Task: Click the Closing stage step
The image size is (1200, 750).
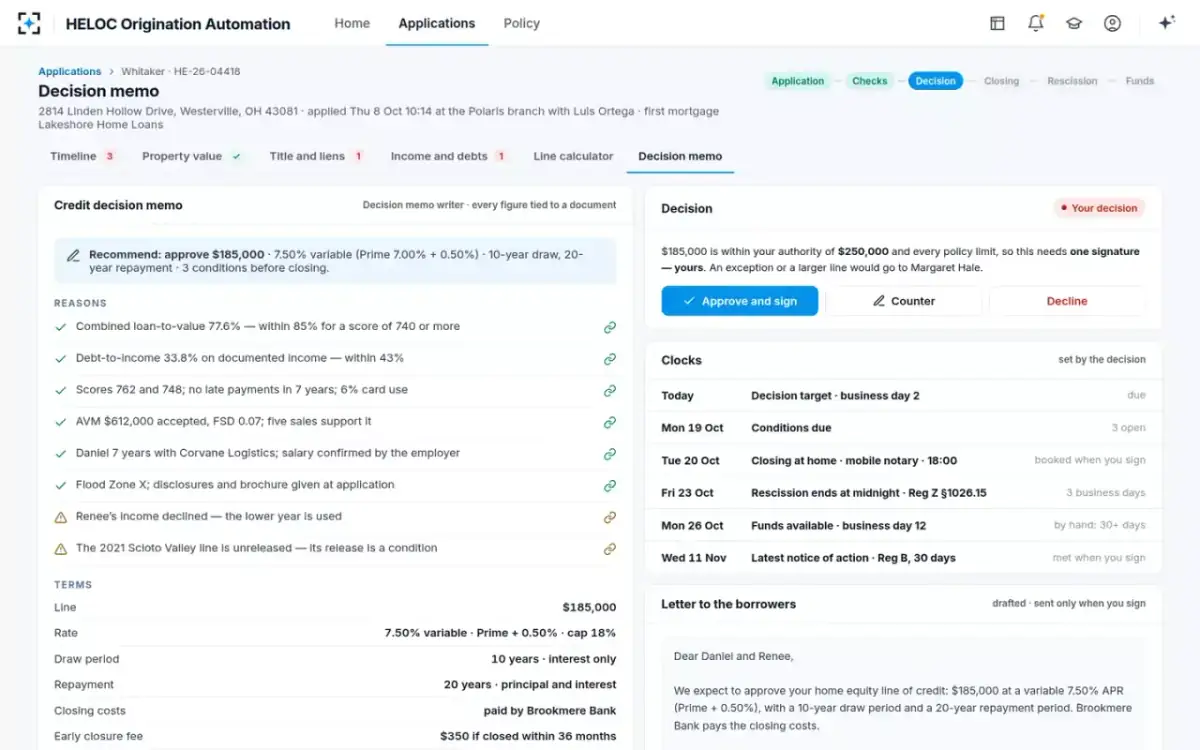Action: [1001, 81]
